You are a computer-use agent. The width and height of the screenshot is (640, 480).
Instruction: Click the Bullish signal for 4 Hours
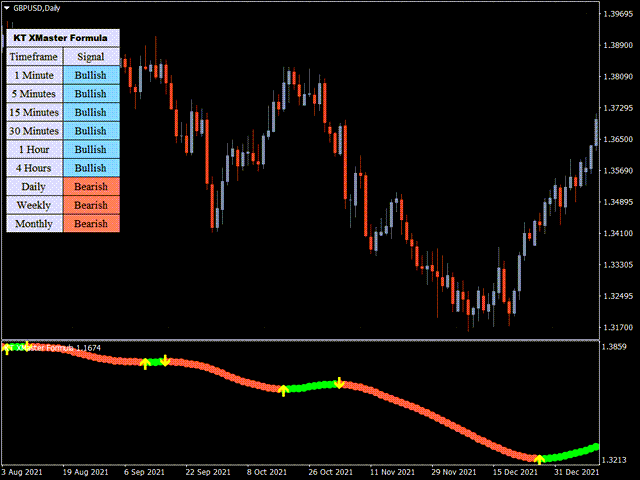click(x=91, y=168)
